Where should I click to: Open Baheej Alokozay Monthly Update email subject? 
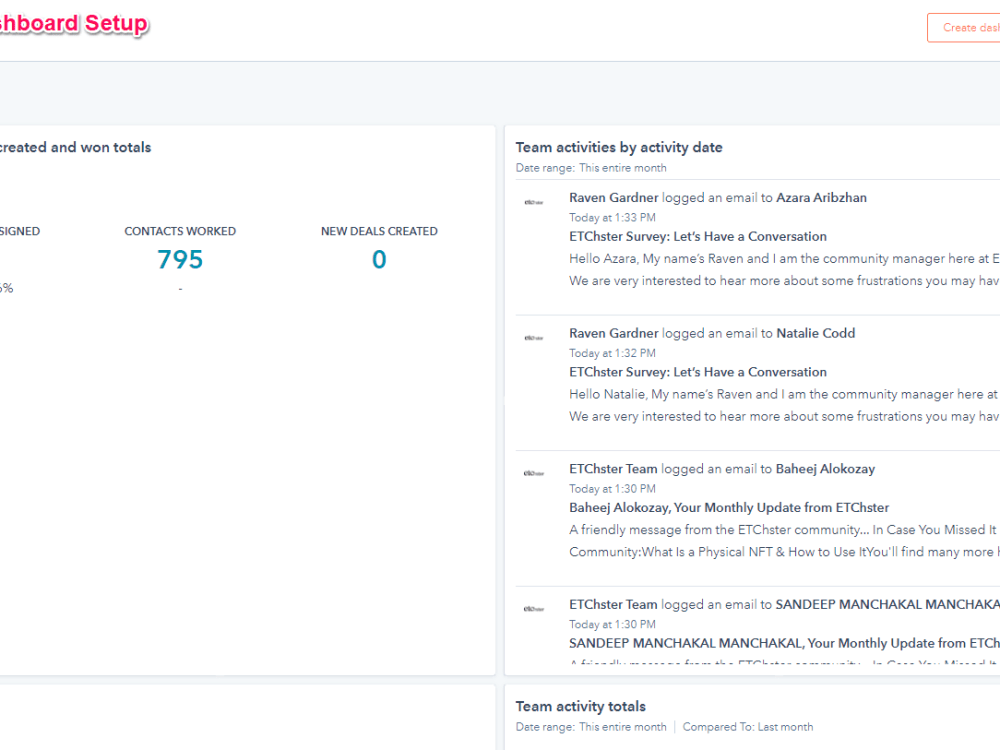click(x=729, y=508)
